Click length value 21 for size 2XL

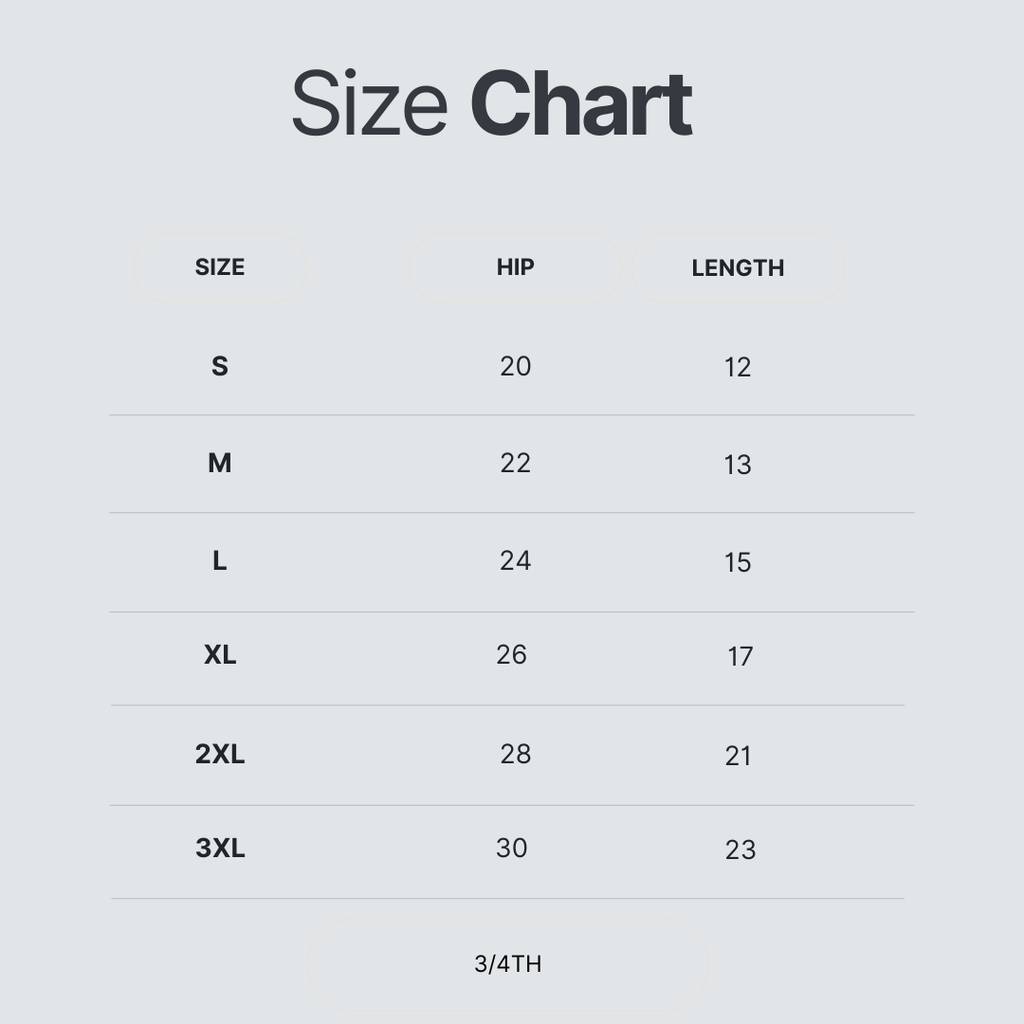738,756
